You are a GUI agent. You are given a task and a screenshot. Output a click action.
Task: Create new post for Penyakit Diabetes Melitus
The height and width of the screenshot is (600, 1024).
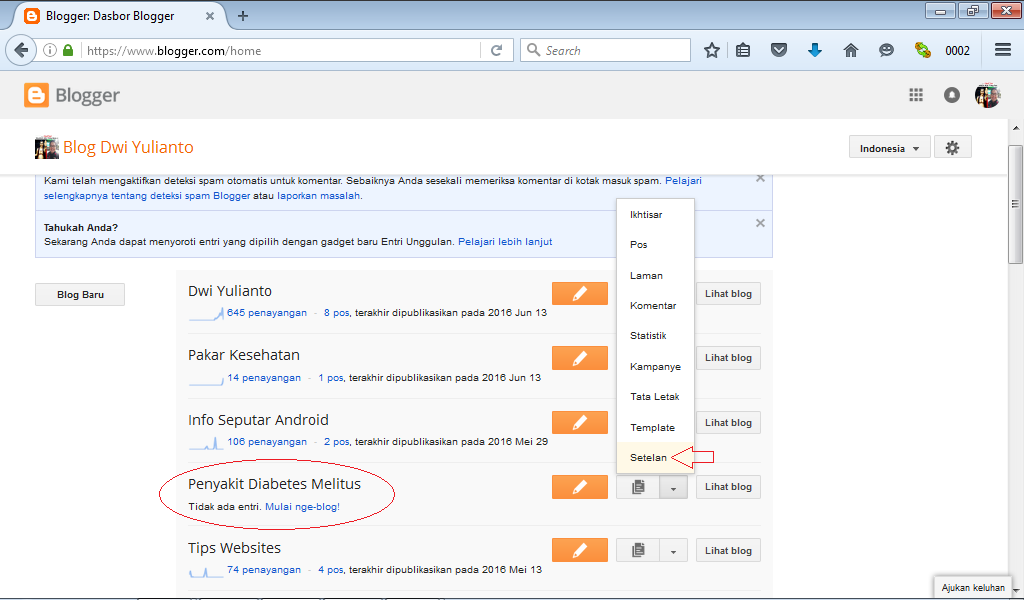[x=580, y=486]
